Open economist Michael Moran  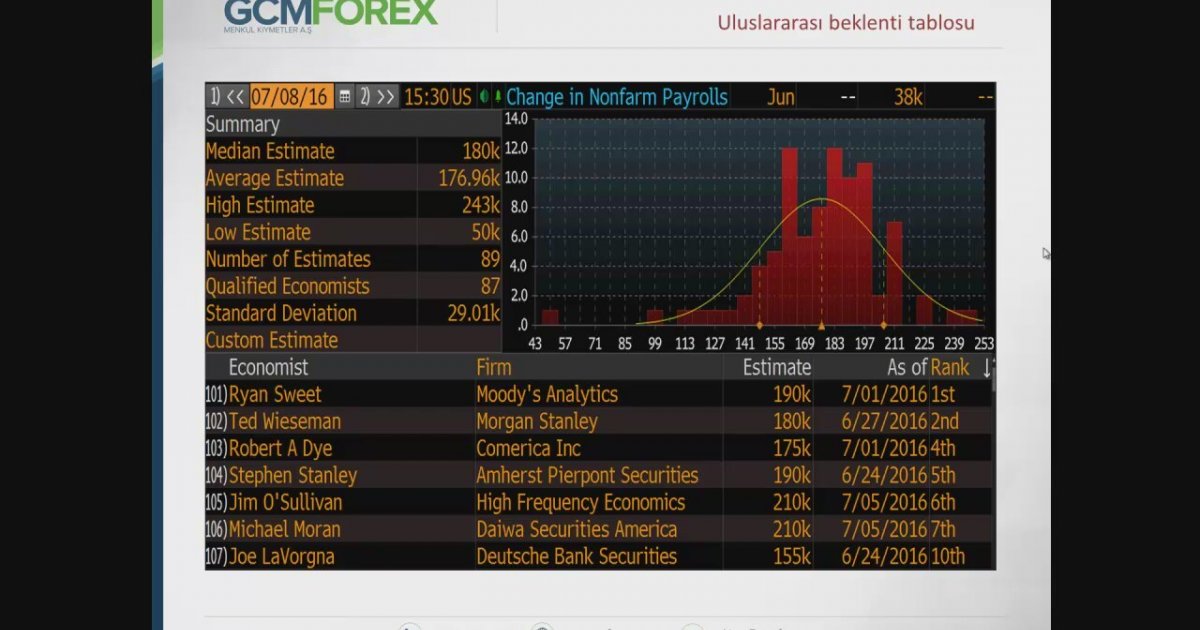pos(285,529)
